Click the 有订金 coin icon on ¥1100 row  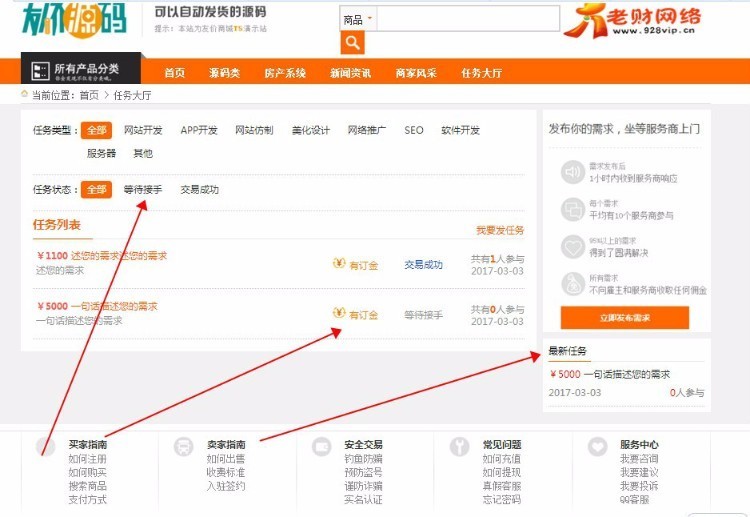tap(339, 263)
